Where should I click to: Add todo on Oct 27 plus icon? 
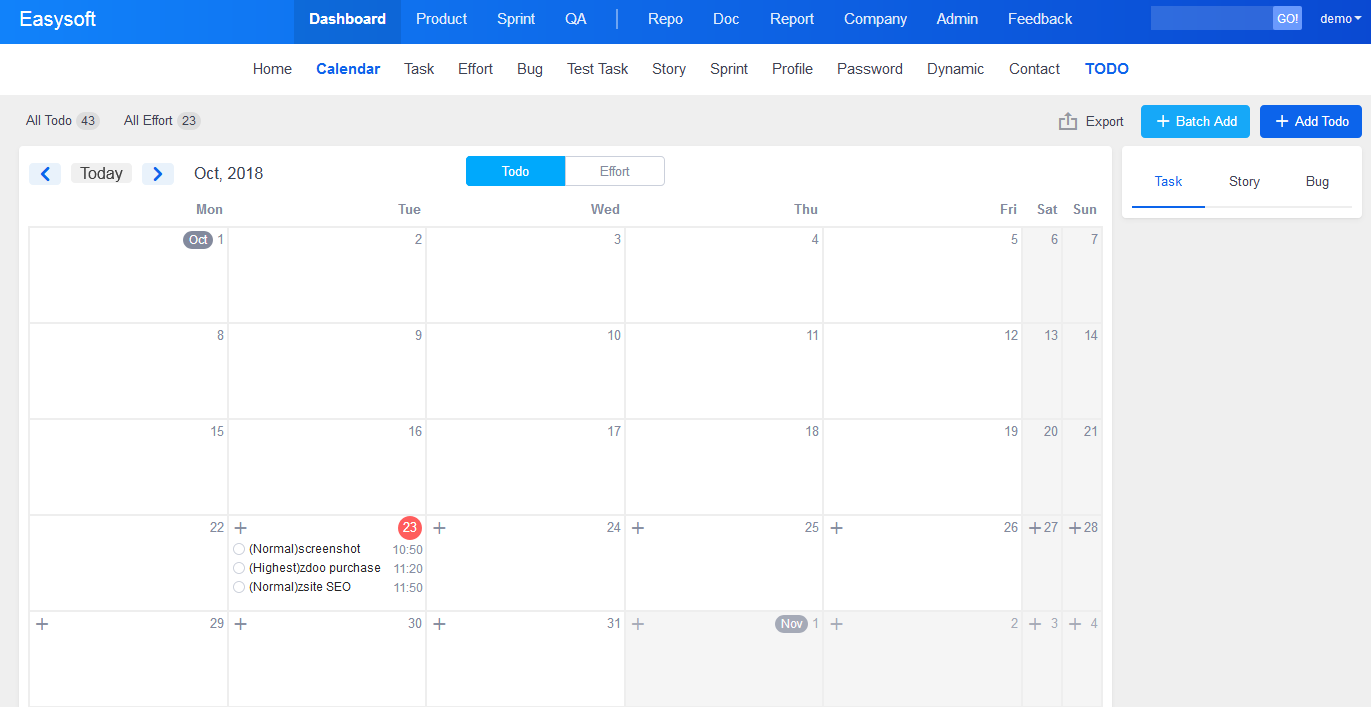[x=1035, y=528]
